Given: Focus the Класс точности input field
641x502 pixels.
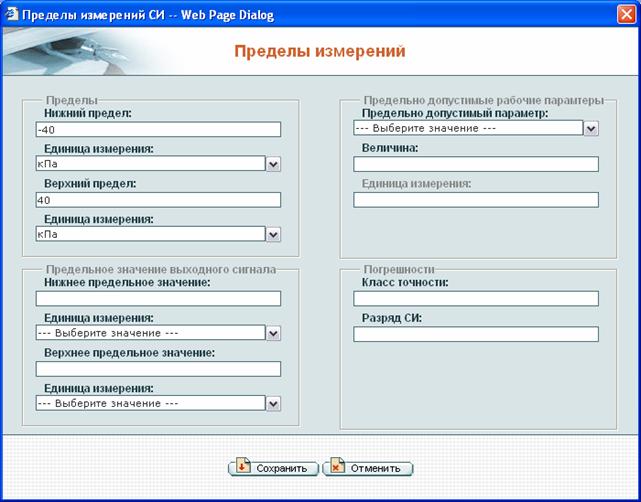Looking at the screenshot, I should tap(476, 298).
